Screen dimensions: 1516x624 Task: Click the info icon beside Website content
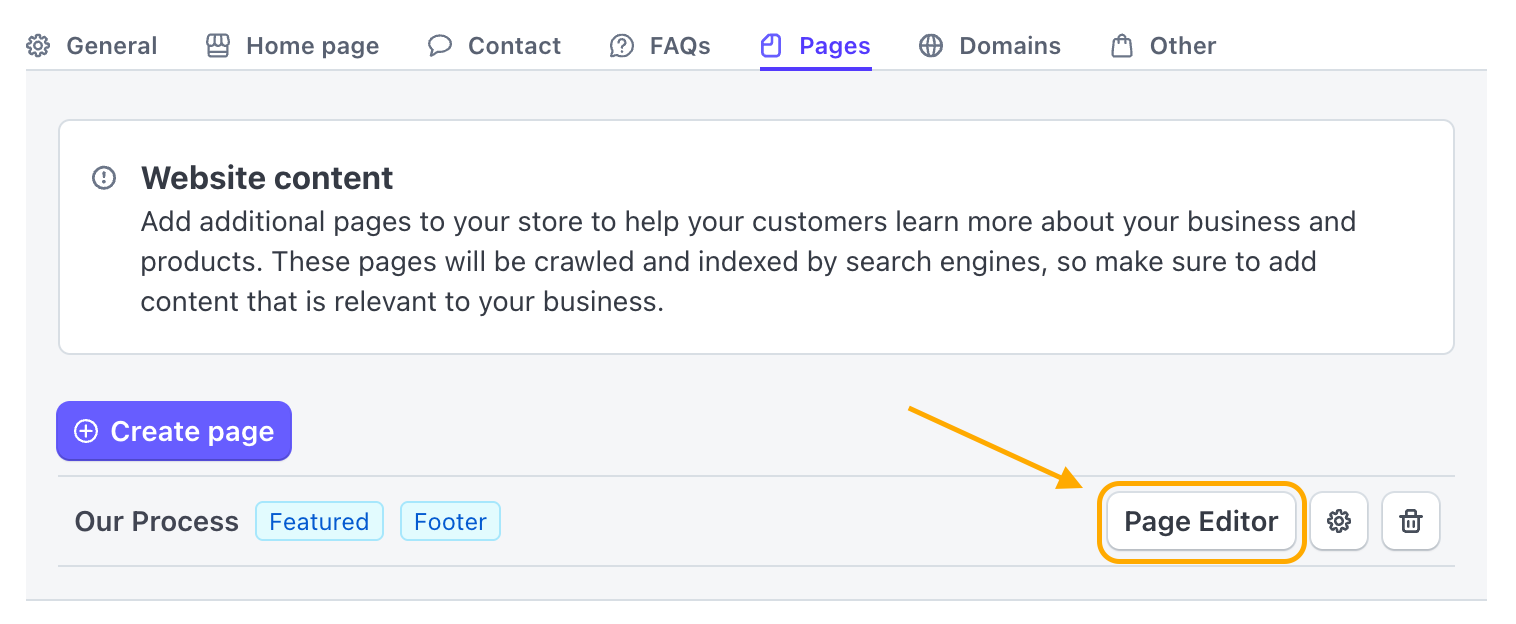pyautogui.click(x=104, y=177)
